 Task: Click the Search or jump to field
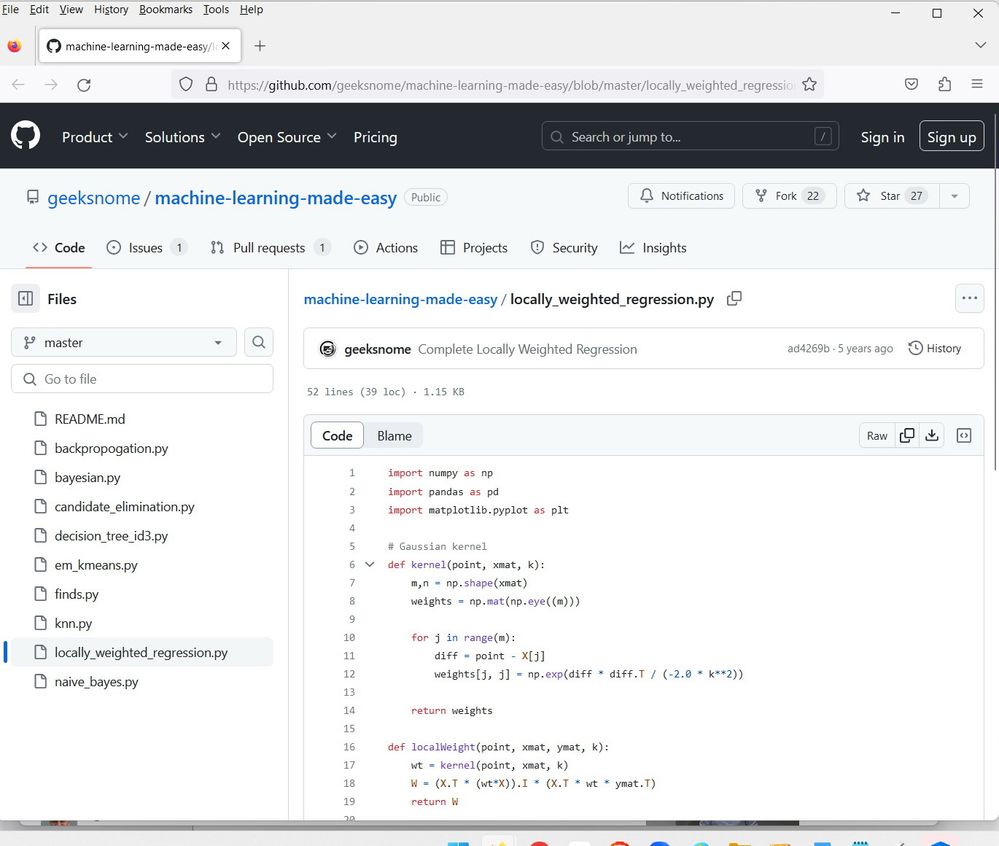coord(689,136)
